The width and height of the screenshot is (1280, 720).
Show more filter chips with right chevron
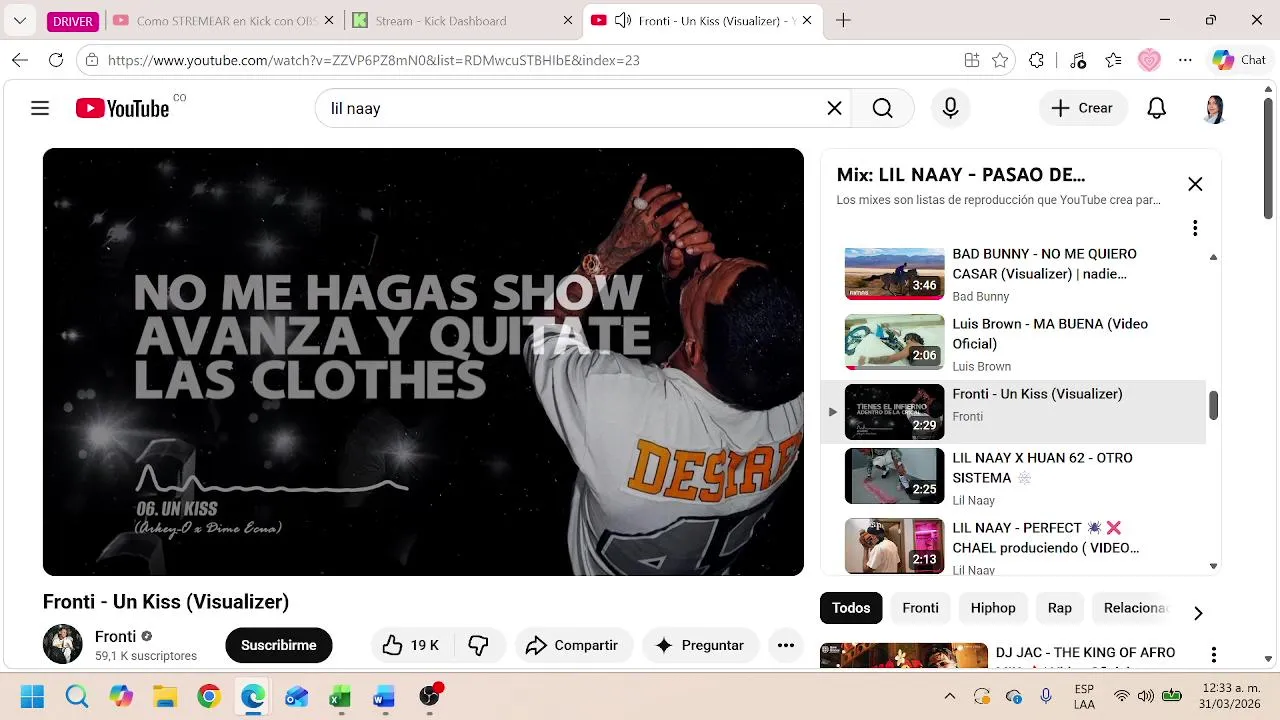[x=1198, y=613]
